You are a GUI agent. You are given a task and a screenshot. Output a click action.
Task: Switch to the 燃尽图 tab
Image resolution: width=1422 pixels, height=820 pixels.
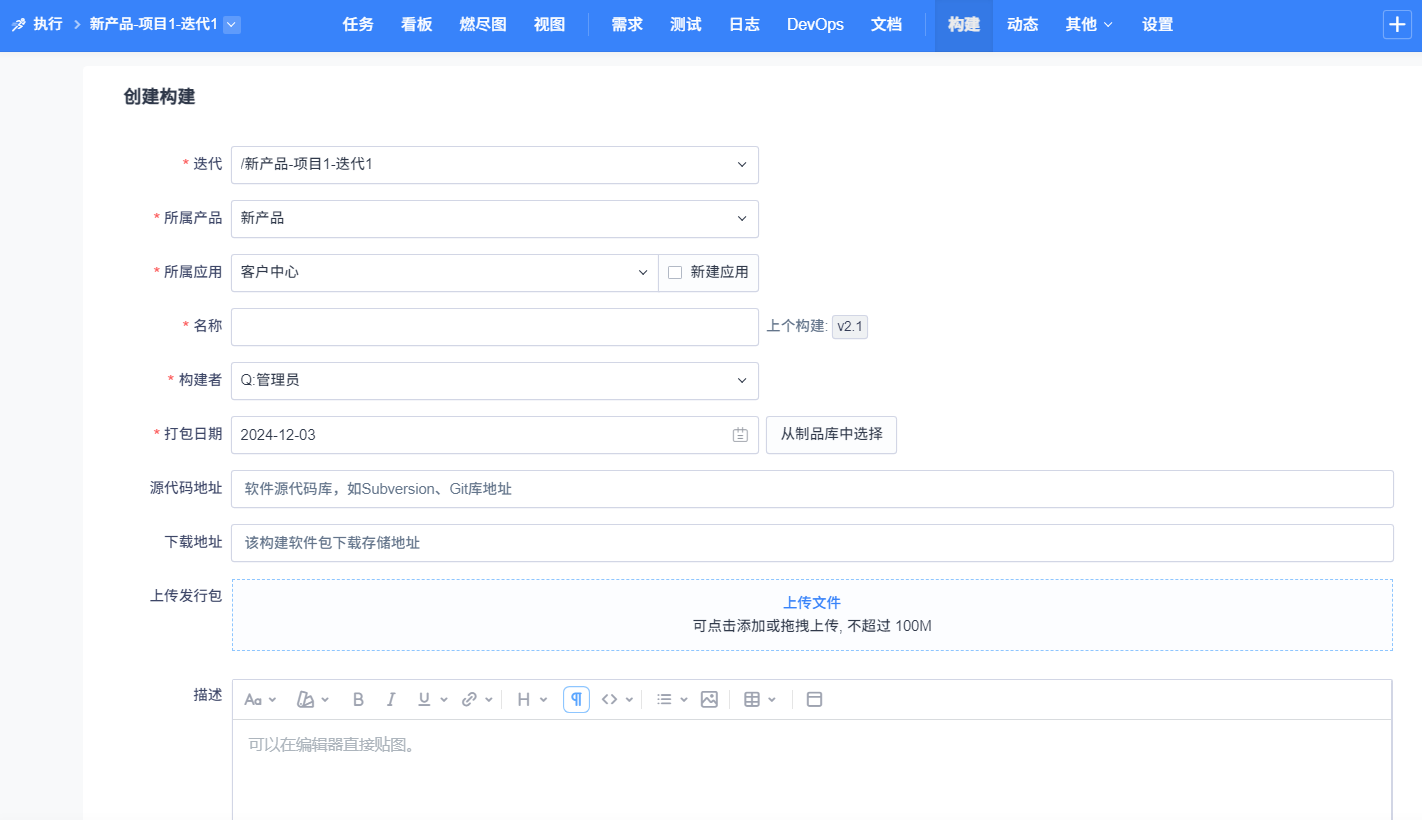click(x=483, y=25)
